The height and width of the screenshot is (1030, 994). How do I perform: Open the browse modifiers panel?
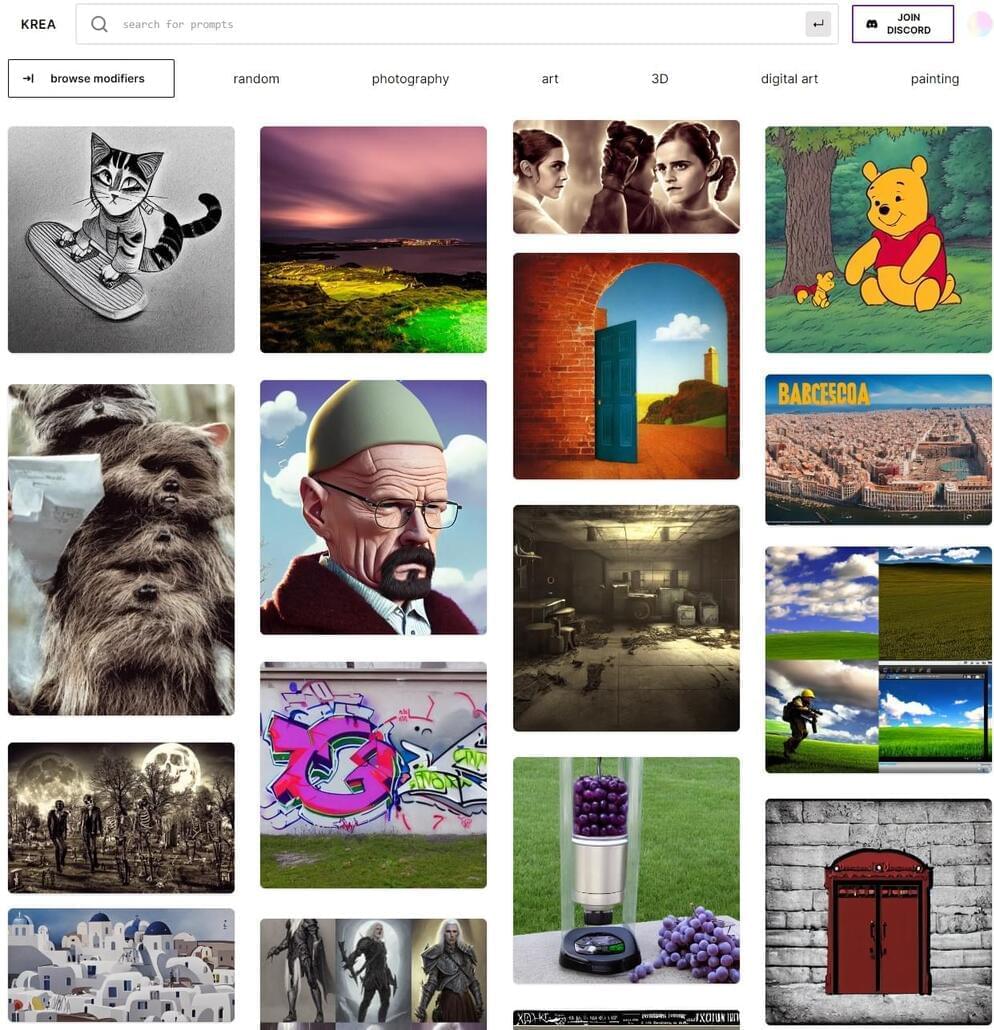pos(91,78)
